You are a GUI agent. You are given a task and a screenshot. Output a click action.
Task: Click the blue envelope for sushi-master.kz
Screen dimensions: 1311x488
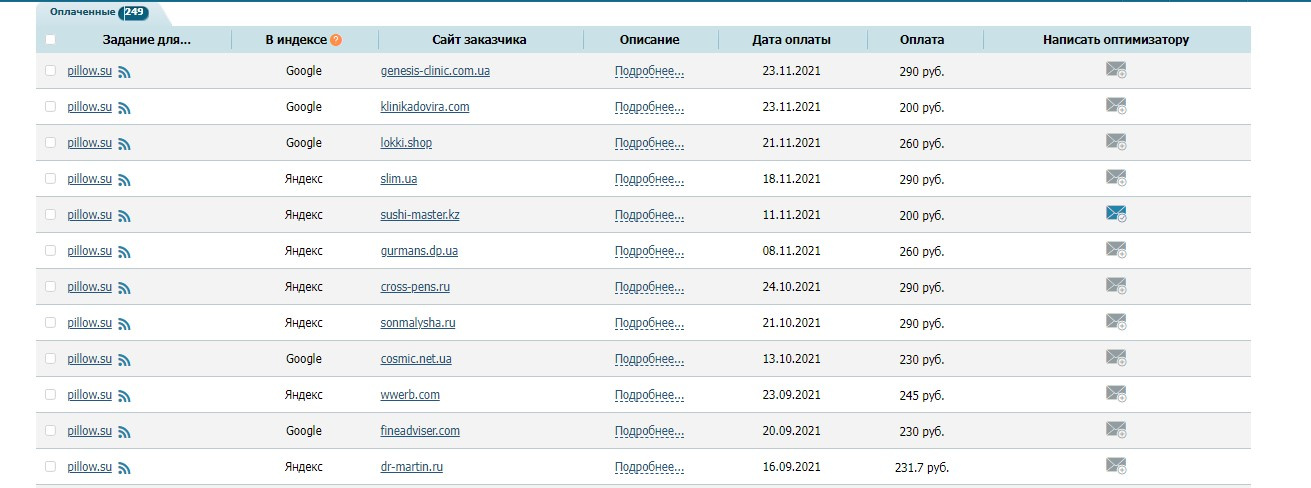click(1116, 214)
